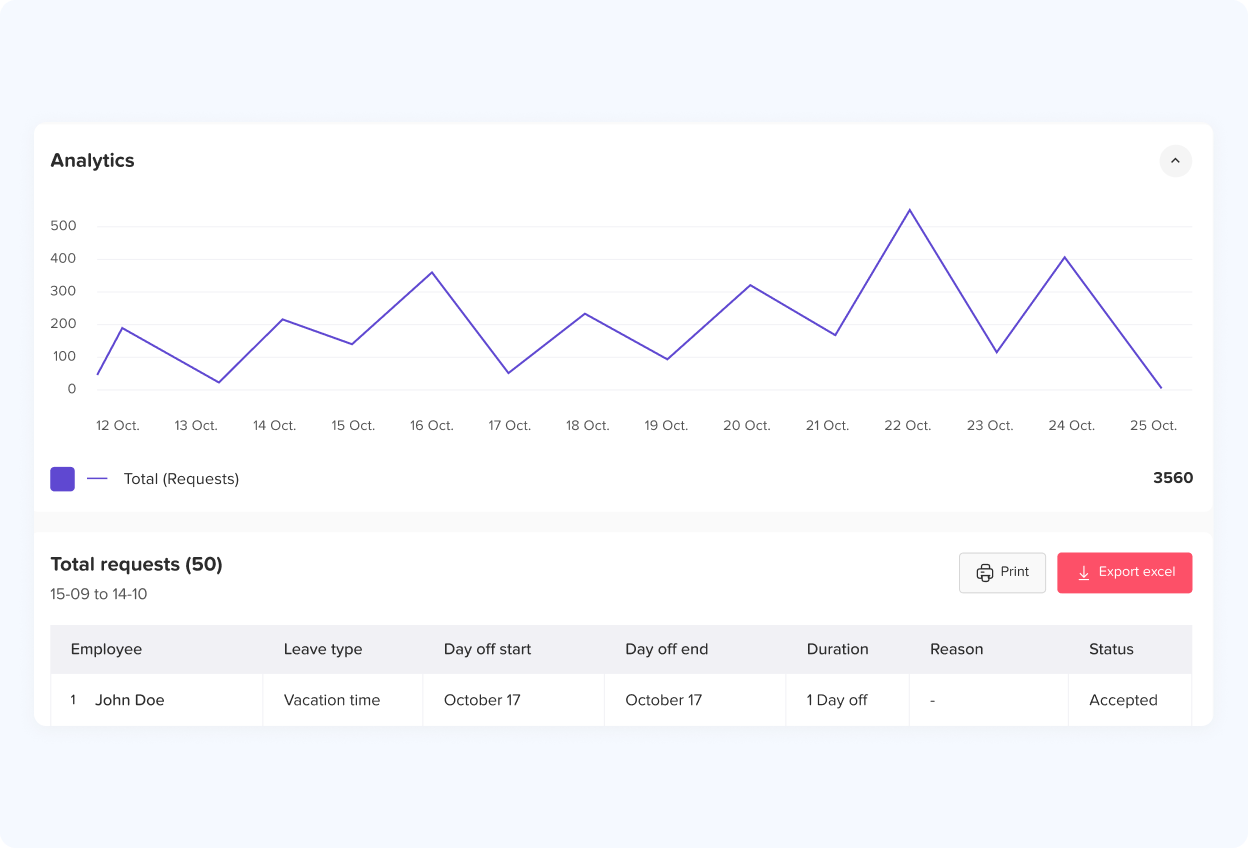Click the purple Total (Requests) legend swatch
This screenshot has width=1248, height=848.
click(x=62, y=479)
